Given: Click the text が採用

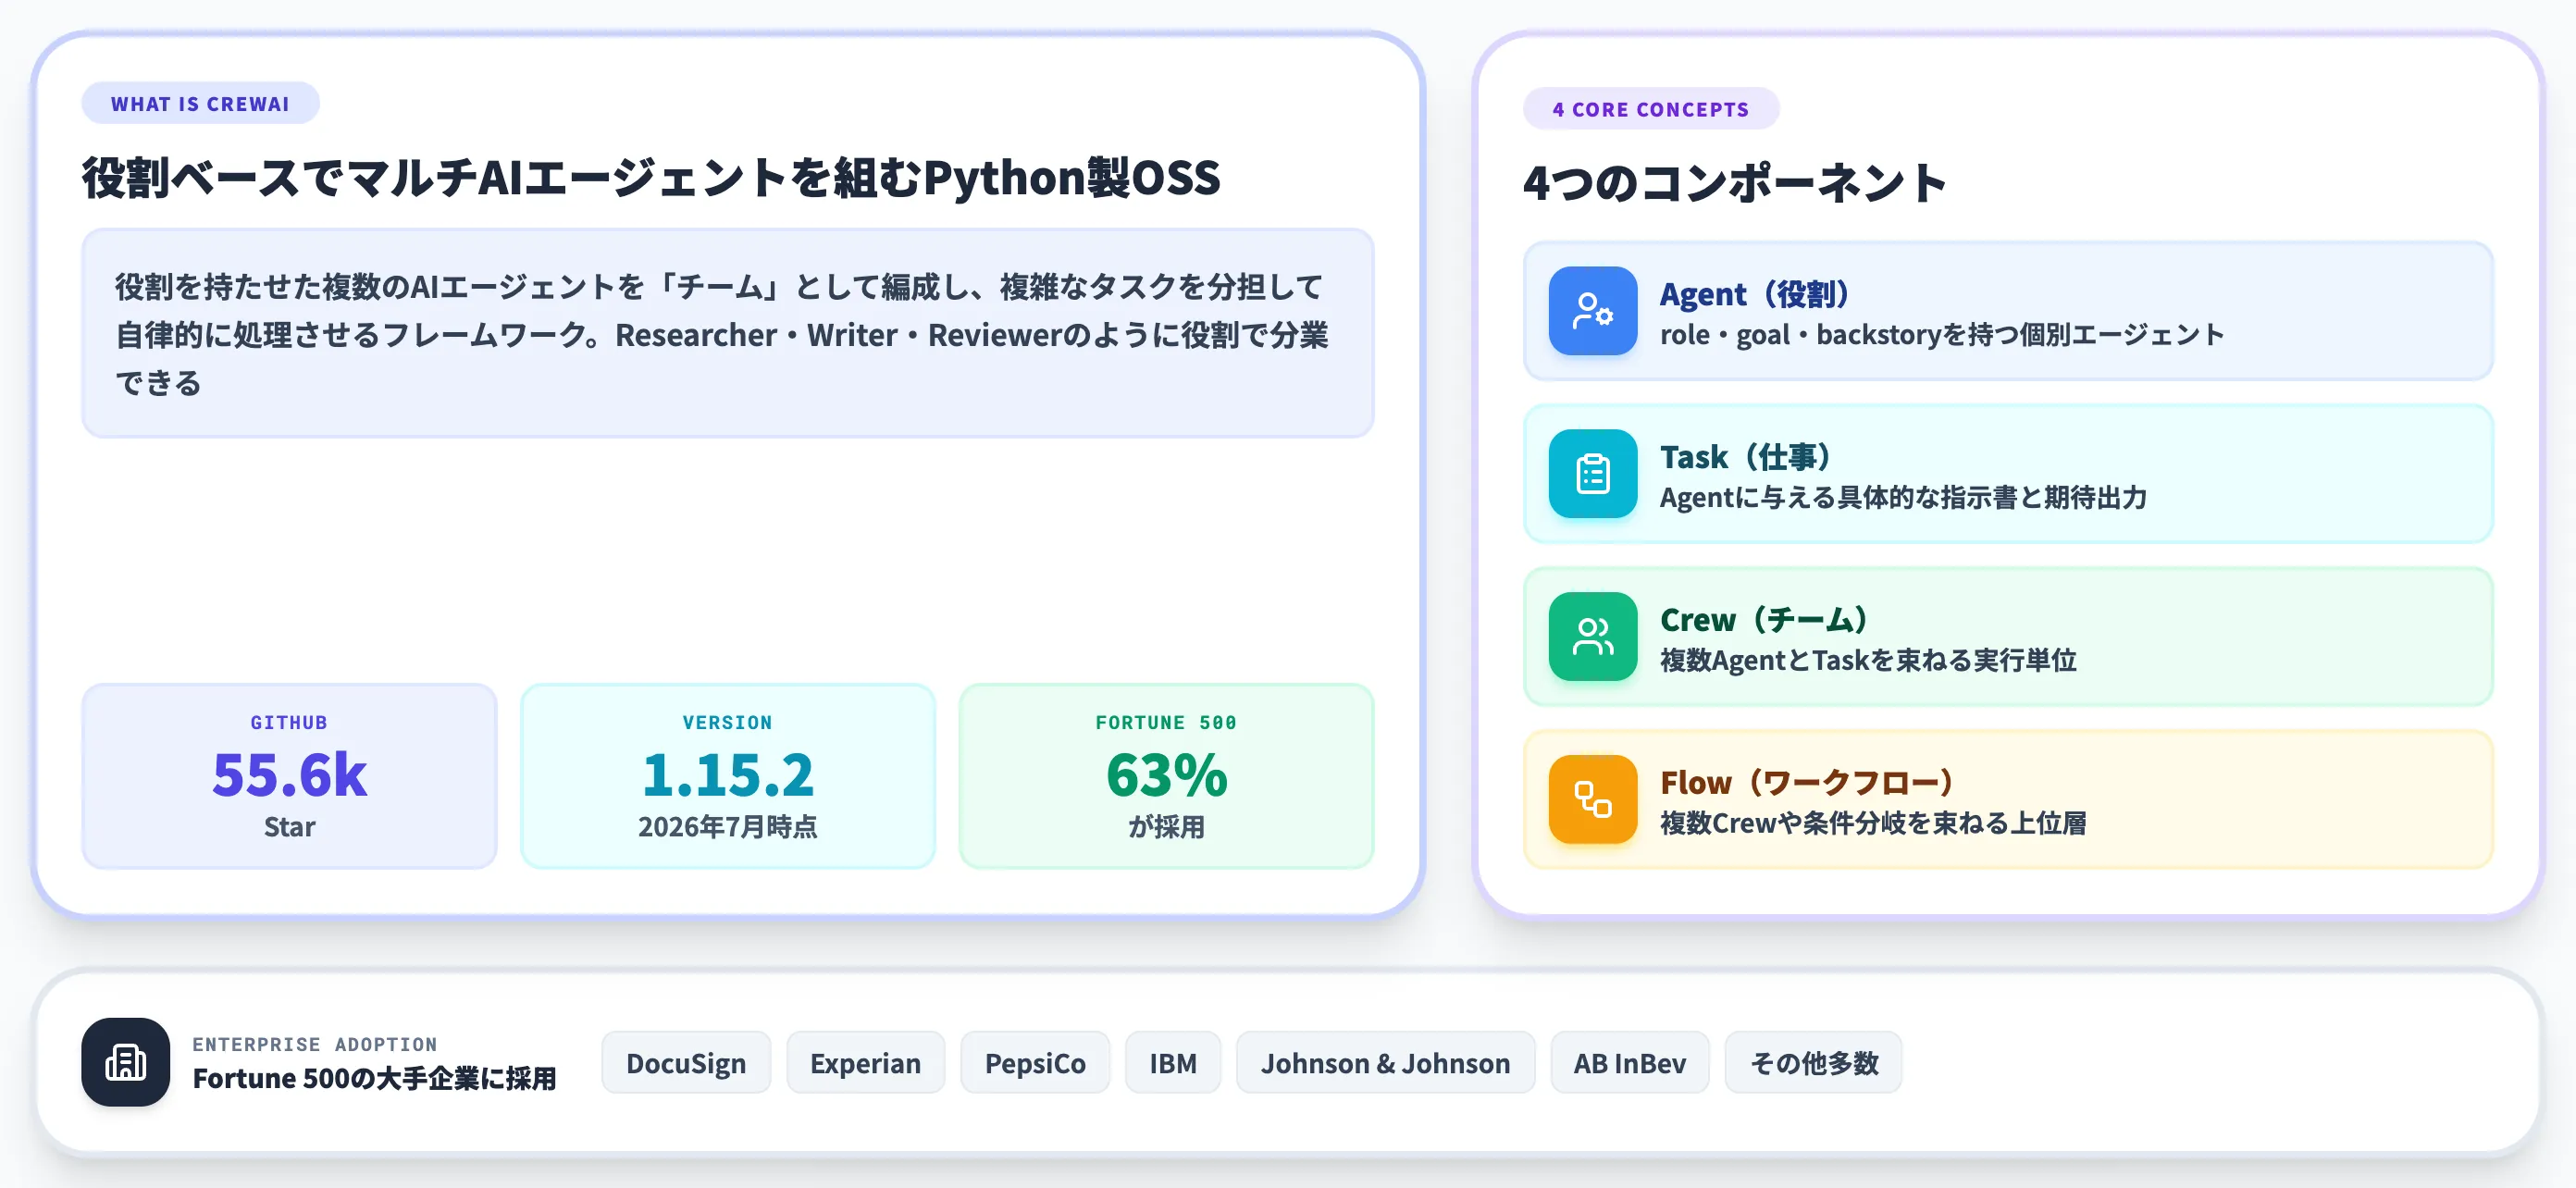Looking at the screenshot, I should click(x=1166, y=827).
